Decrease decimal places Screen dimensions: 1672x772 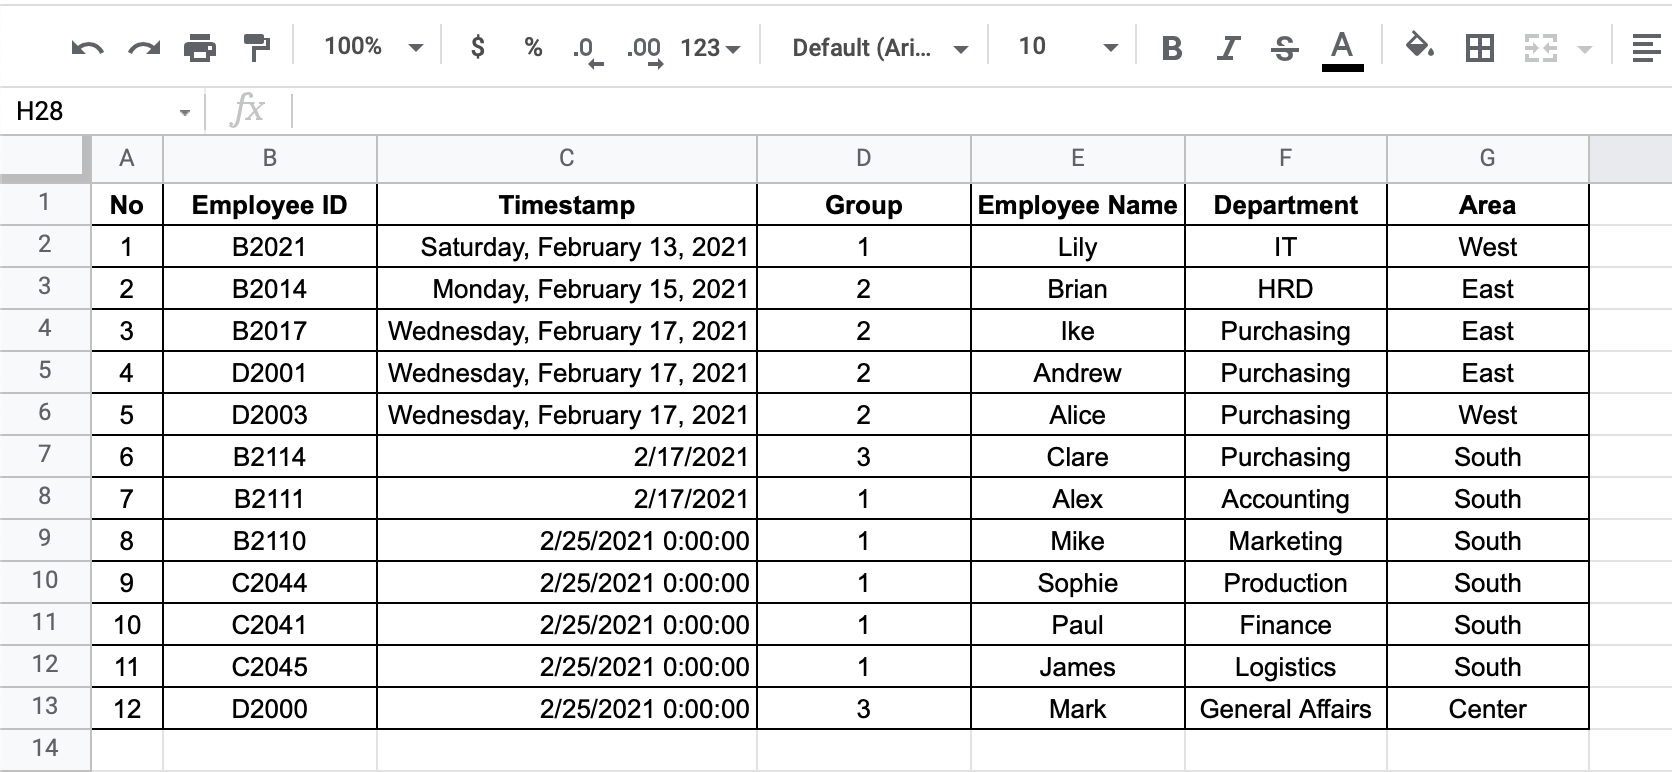pos(586,46)
